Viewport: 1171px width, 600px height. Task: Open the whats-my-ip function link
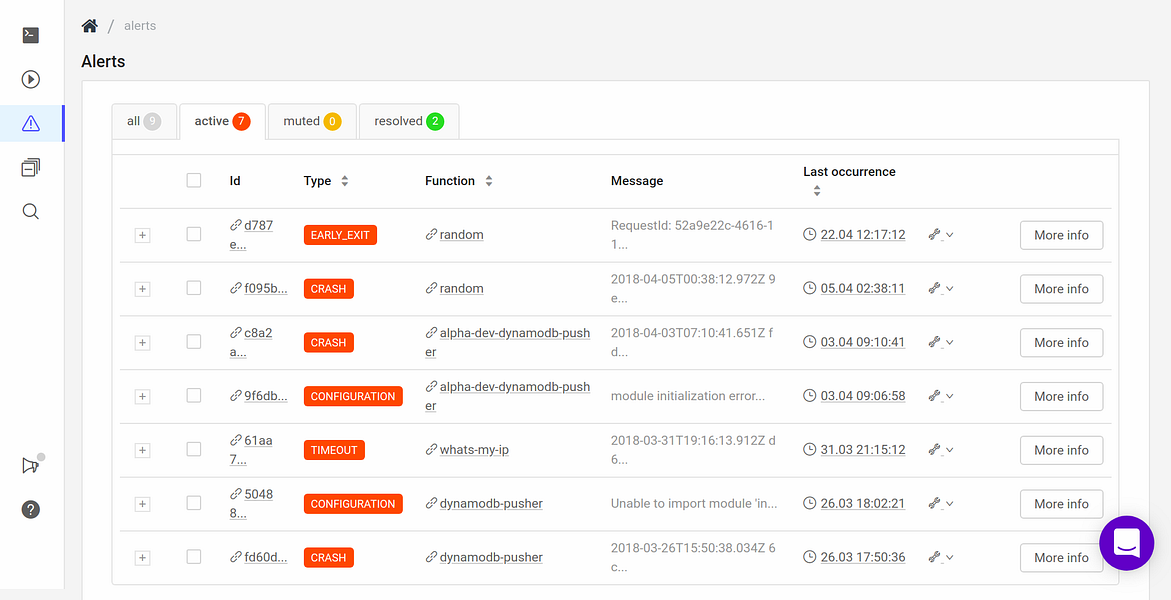[474, 450]
